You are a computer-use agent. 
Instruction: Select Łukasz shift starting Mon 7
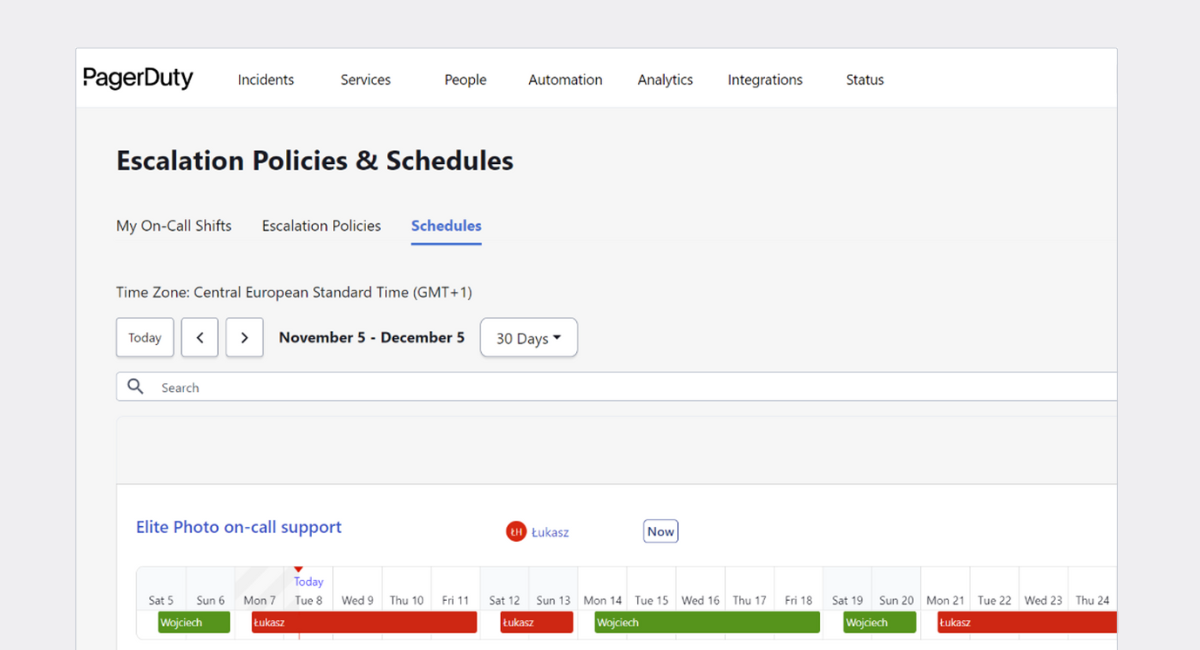pos(364,622)
